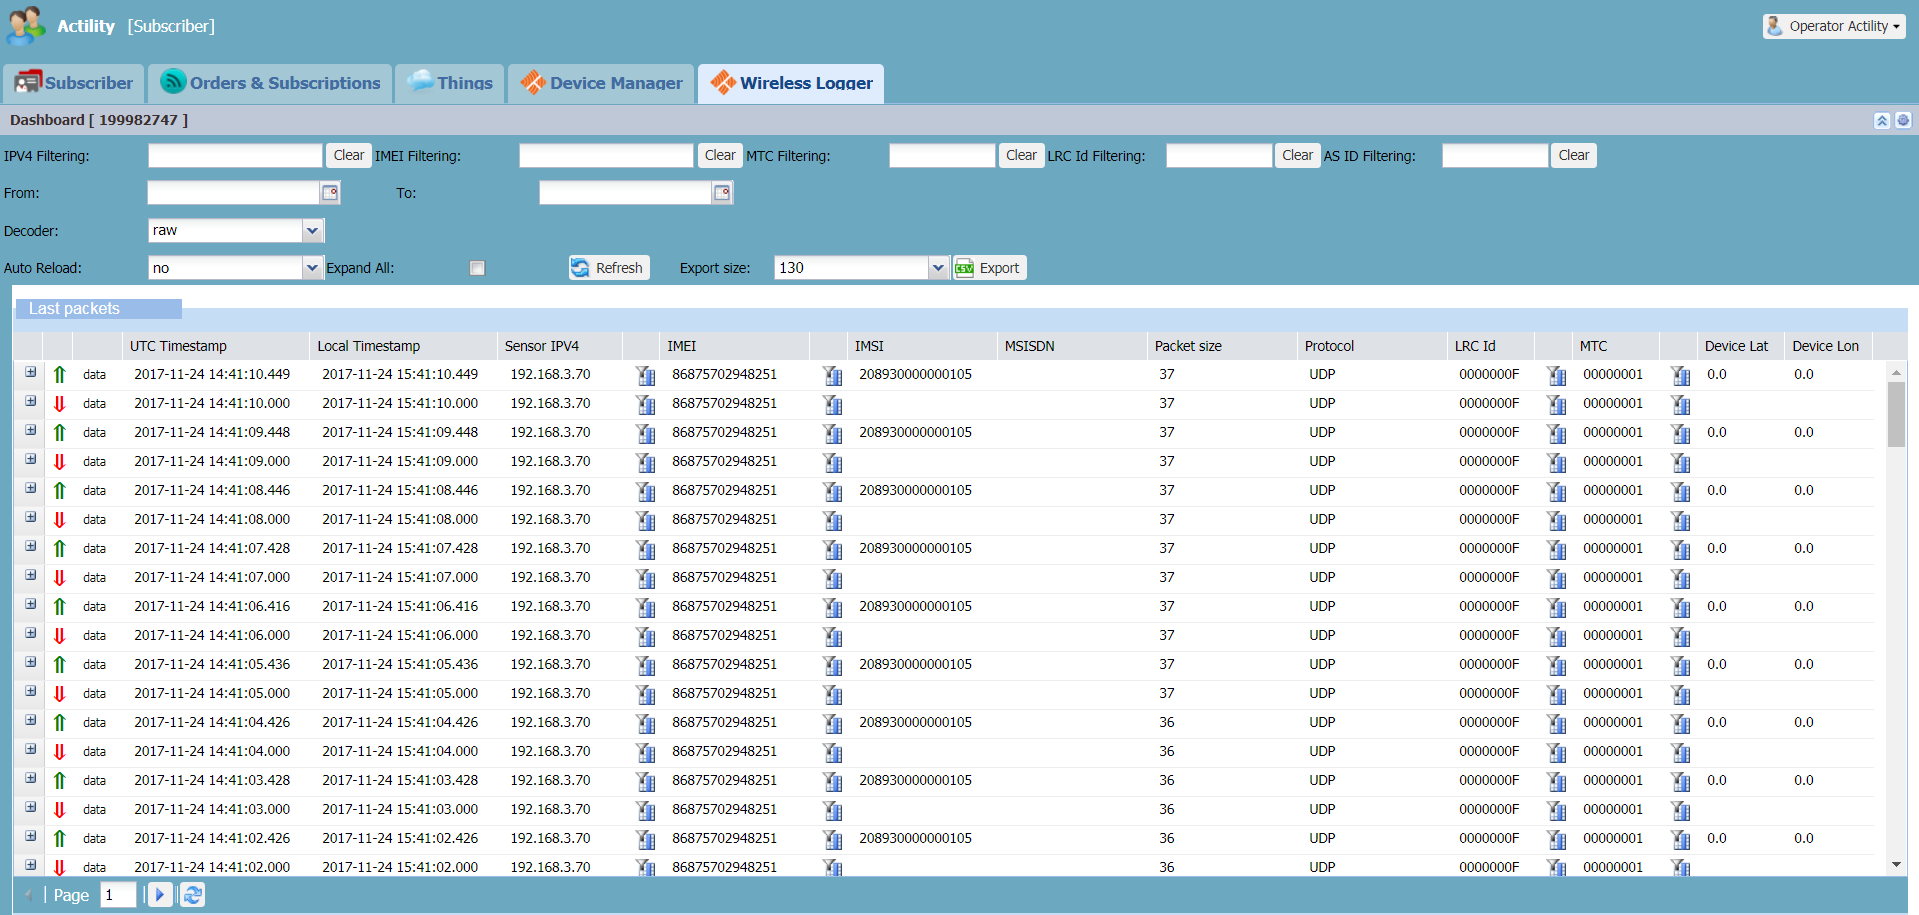The height and width of the screenshot is (915, 1919).
Task: Open the To date calendar picker icon
Action: click(722, 193)
